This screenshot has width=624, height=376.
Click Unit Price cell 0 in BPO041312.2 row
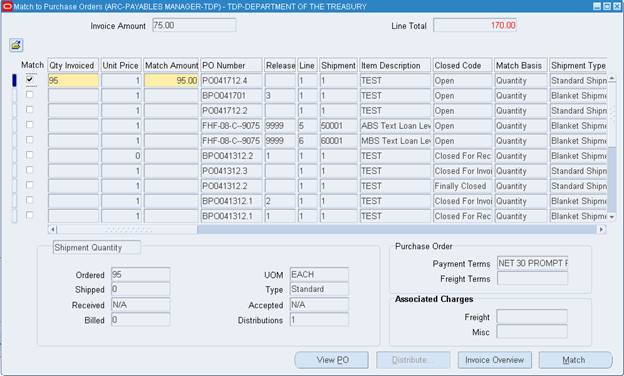click(121, 156)
